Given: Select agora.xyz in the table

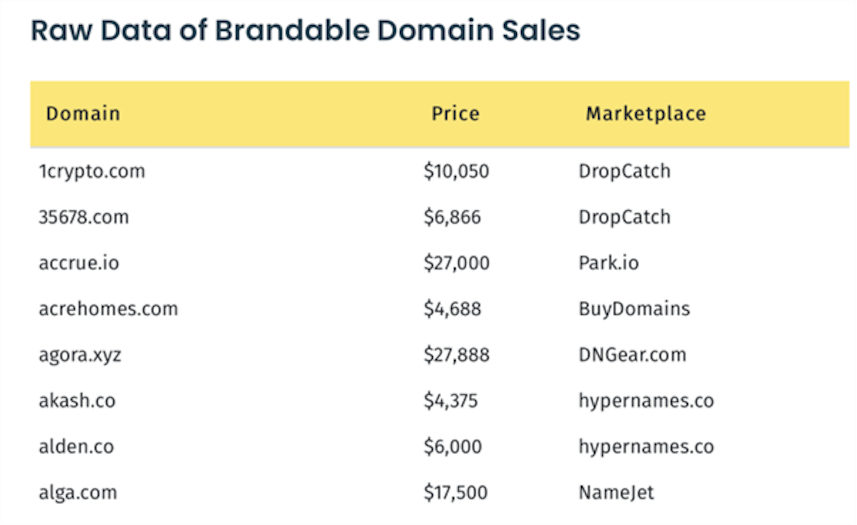Looking at the screenshot, I should (x=79, y=355).
